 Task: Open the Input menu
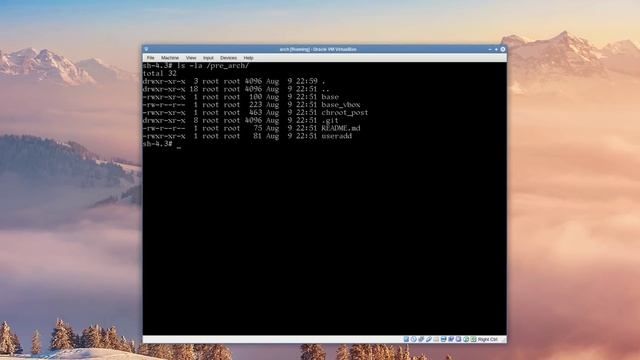[208, 58]
